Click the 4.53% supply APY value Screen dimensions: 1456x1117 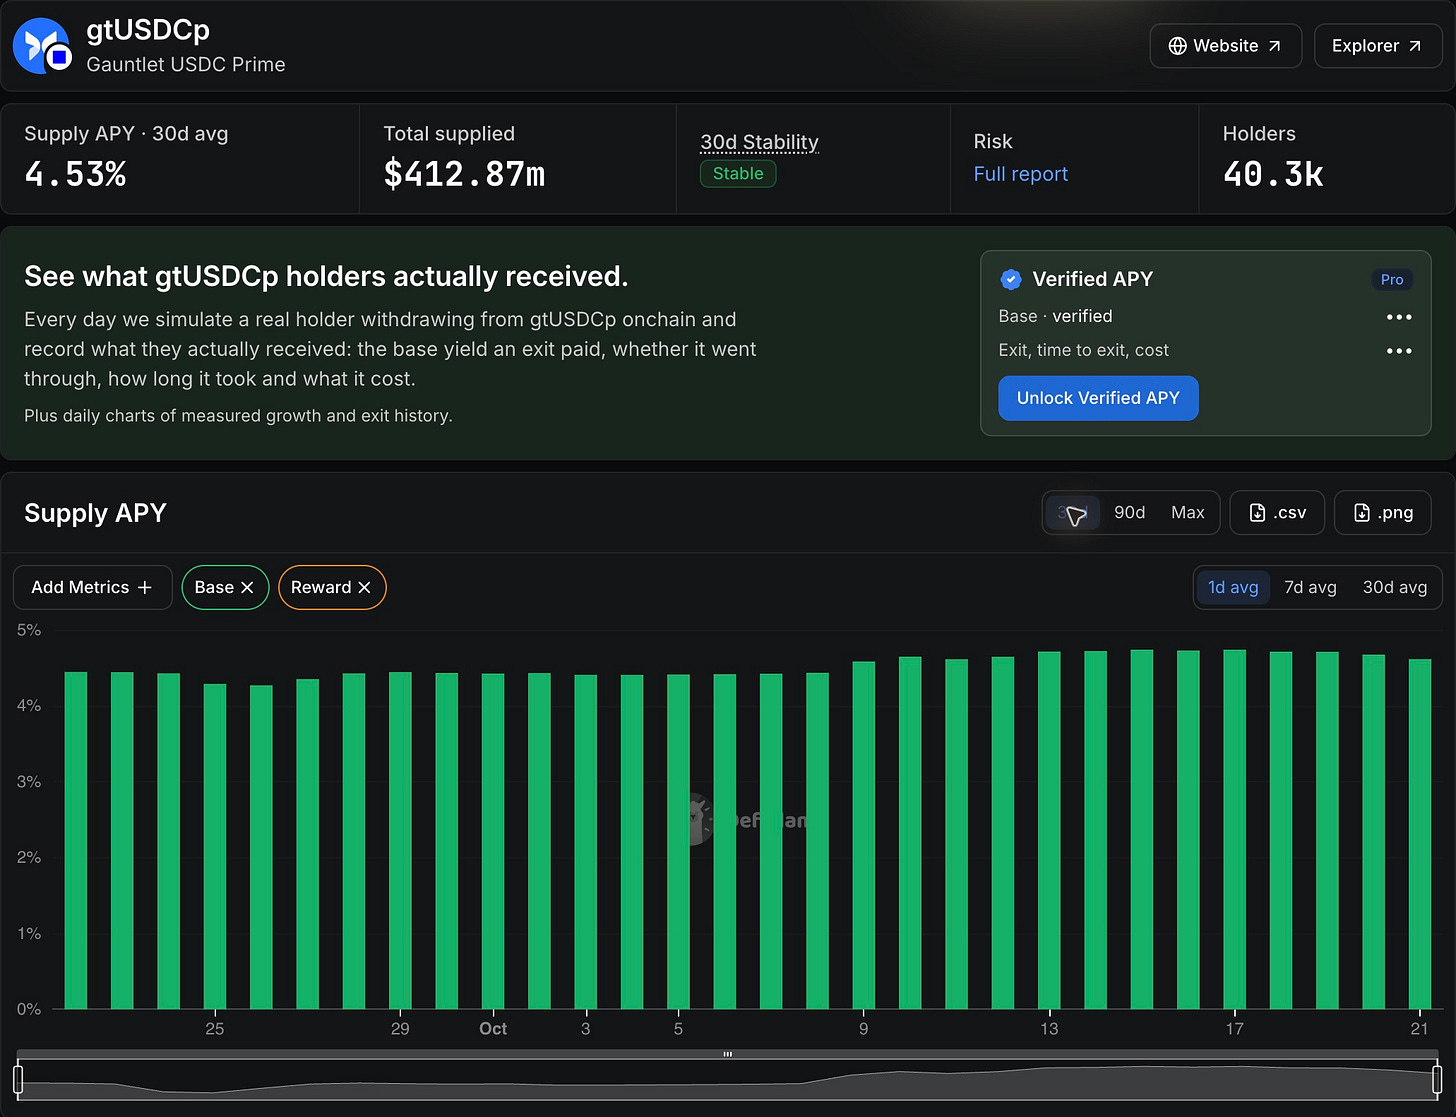[x=75, y=175]
